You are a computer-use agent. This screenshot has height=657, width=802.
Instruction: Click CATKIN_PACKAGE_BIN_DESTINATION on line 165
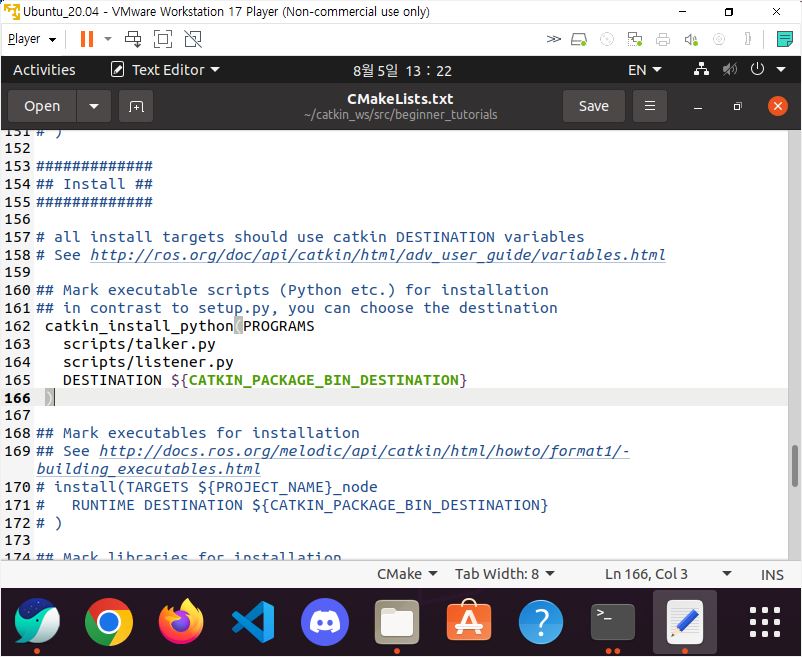click(324, 380)
